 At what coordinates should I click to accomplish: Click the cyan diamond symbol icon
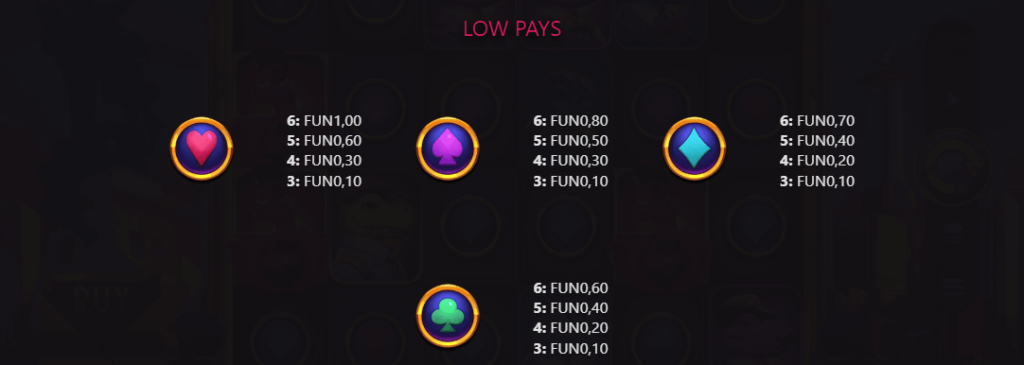694,148
